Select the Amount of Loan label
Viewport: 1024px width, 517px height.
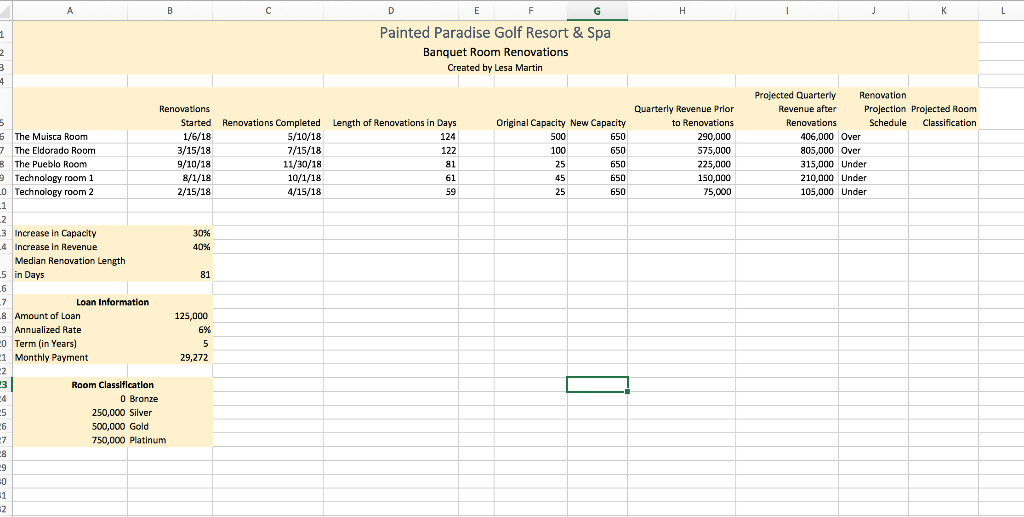70,316
